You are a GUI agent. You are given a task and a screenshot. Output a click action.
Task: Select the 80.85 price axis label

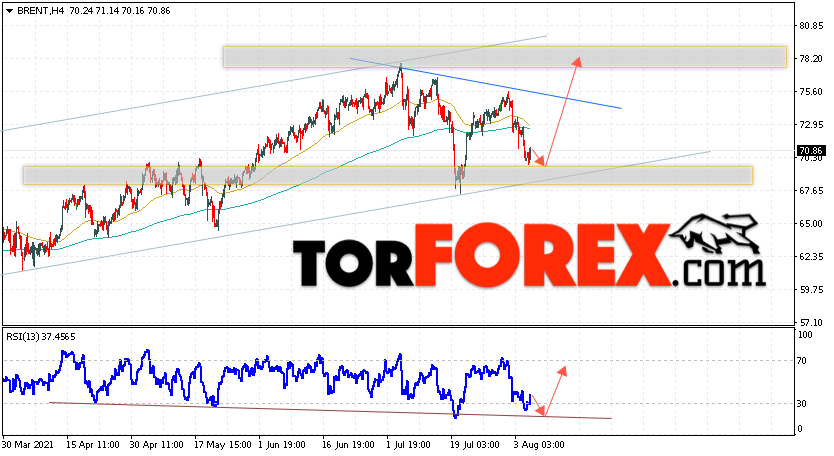(x=811, y=26)
